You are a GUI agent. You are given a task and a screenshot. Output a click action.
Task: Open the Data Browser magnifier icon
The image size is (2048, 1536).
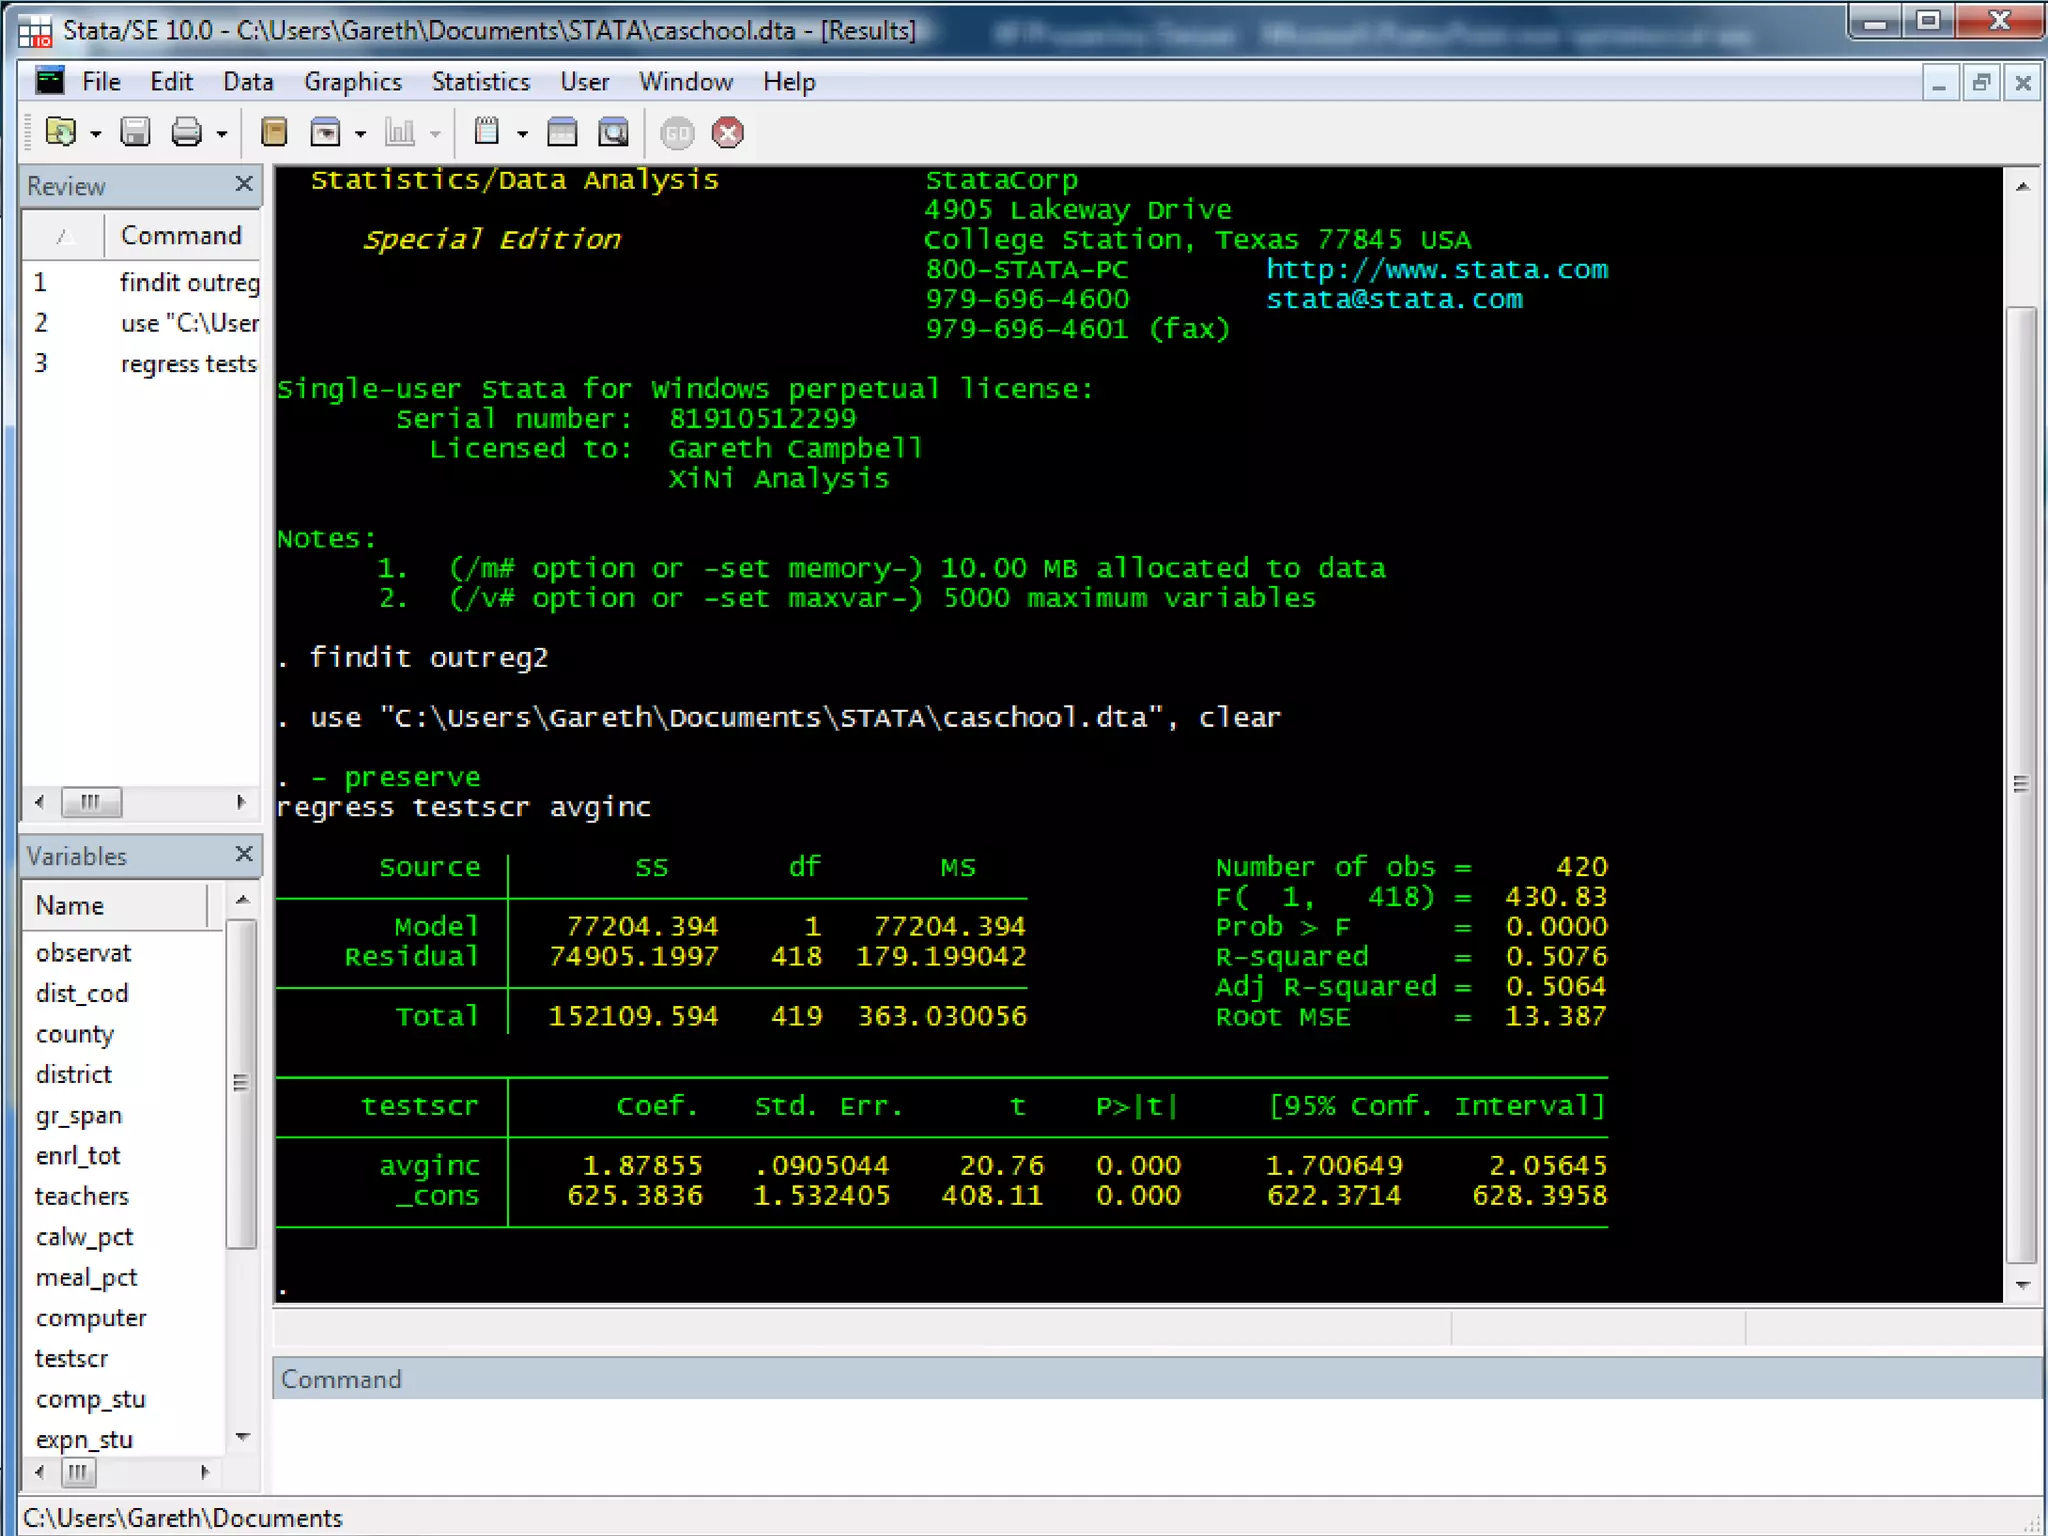pos(613,132)
